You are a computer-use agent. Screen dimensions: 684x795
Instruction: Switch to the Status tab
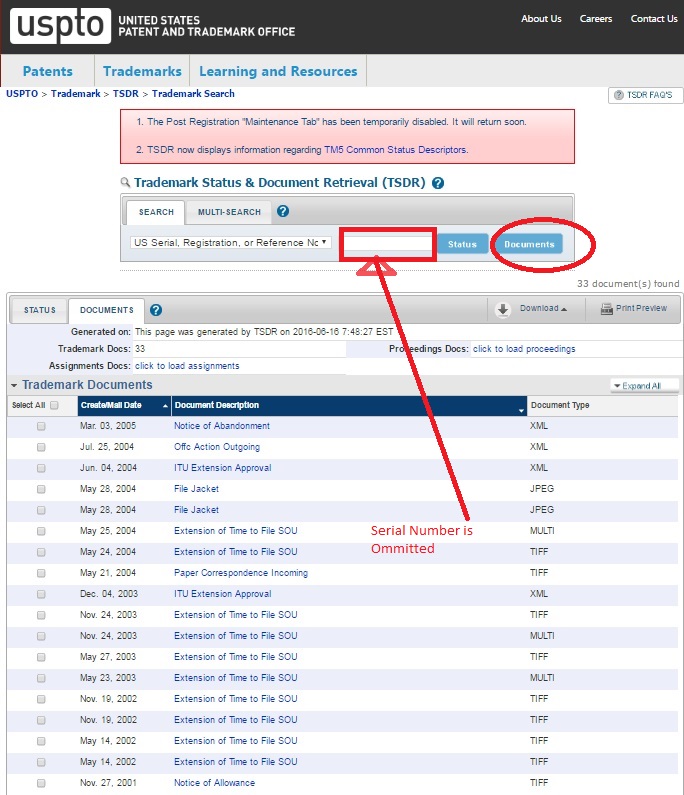coord(40,310)
